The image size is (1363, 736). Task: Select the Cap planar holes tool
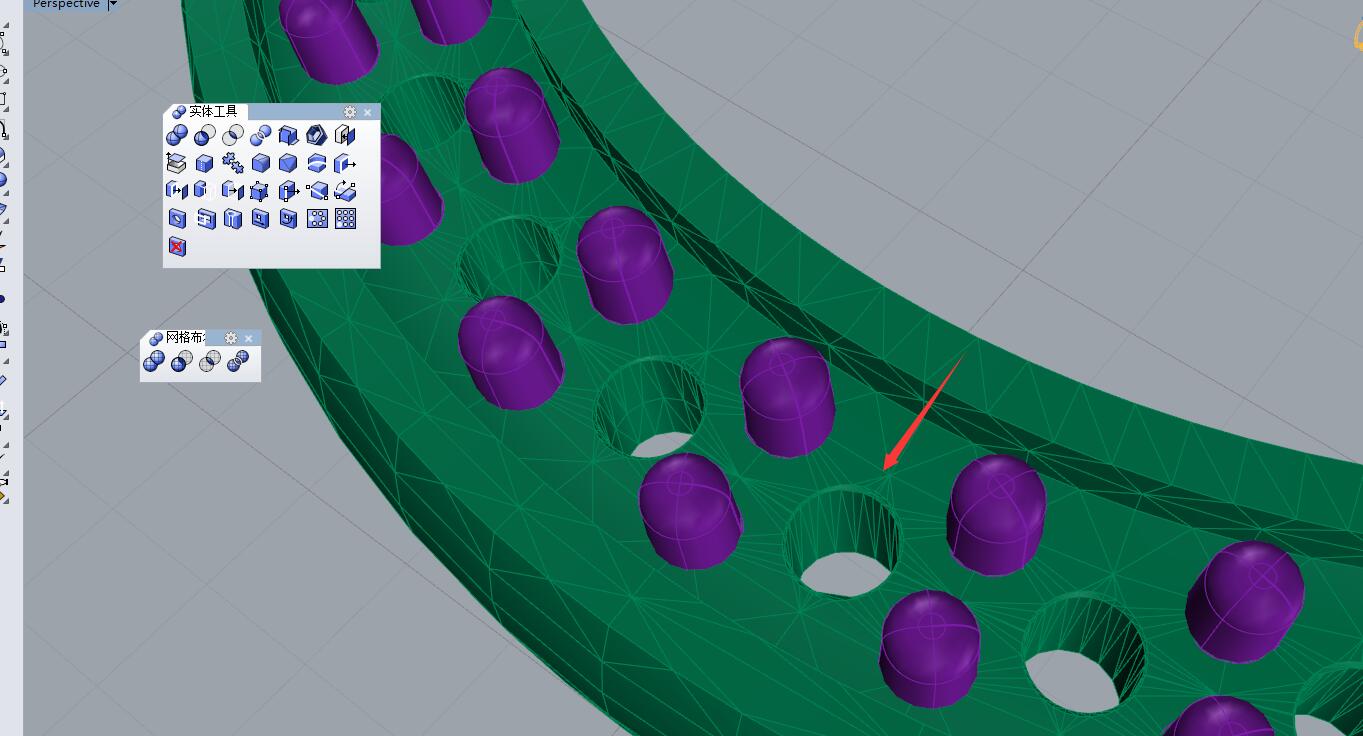pyautogui.click(x=345, y=135)
